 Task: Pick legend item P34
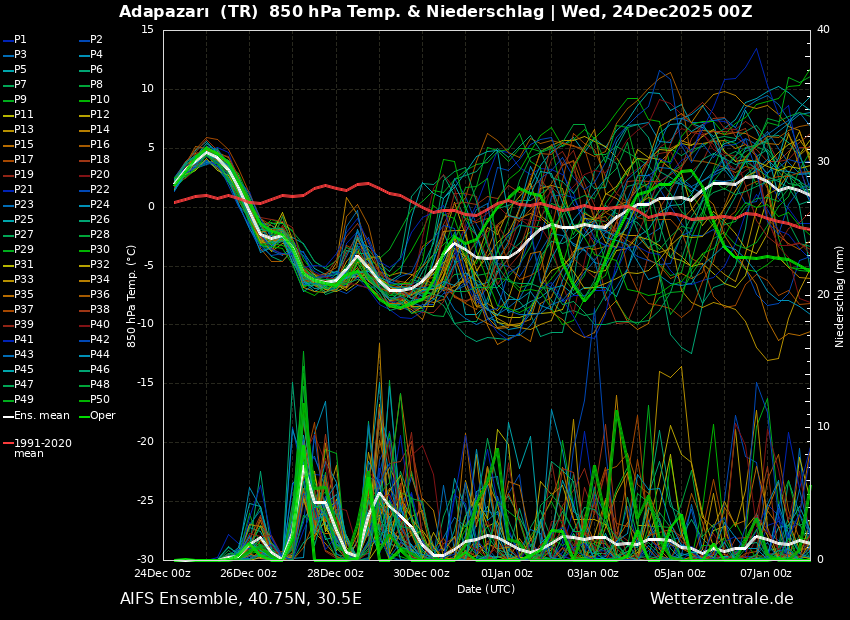point(94,279)
